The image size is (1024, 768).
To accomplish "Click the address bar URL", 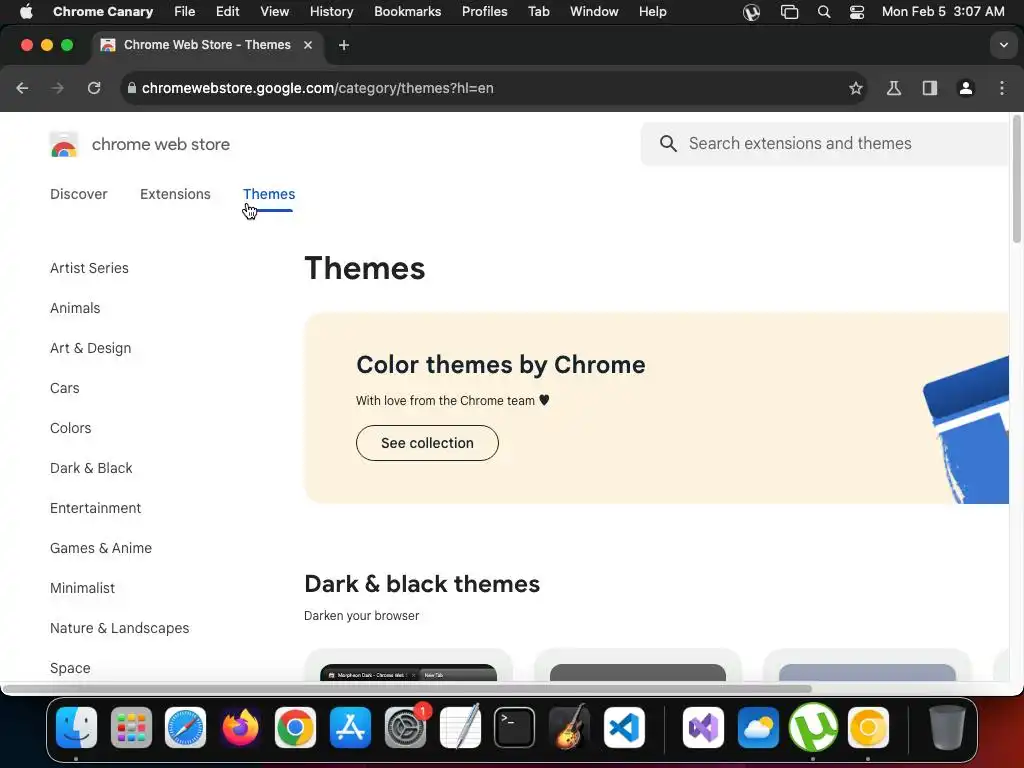I will pos(317,88).
